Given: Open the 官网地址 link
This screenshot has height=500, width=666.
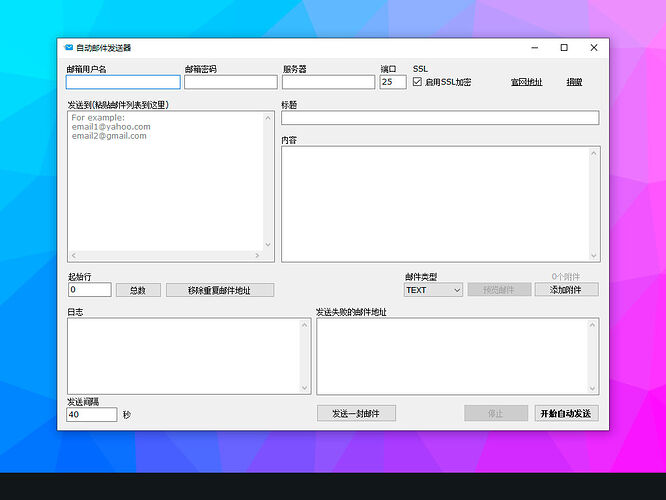Looking at the screenshot, I should tap(526, 82).
